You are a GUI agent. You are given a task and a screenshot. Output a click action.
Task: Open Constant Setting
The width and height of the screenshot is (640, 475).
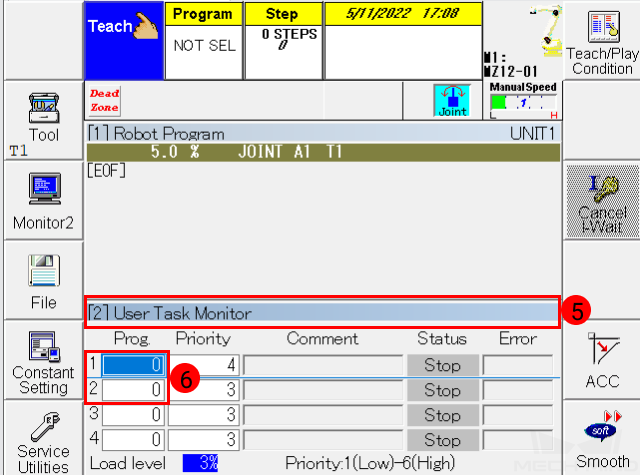point(43,360)
